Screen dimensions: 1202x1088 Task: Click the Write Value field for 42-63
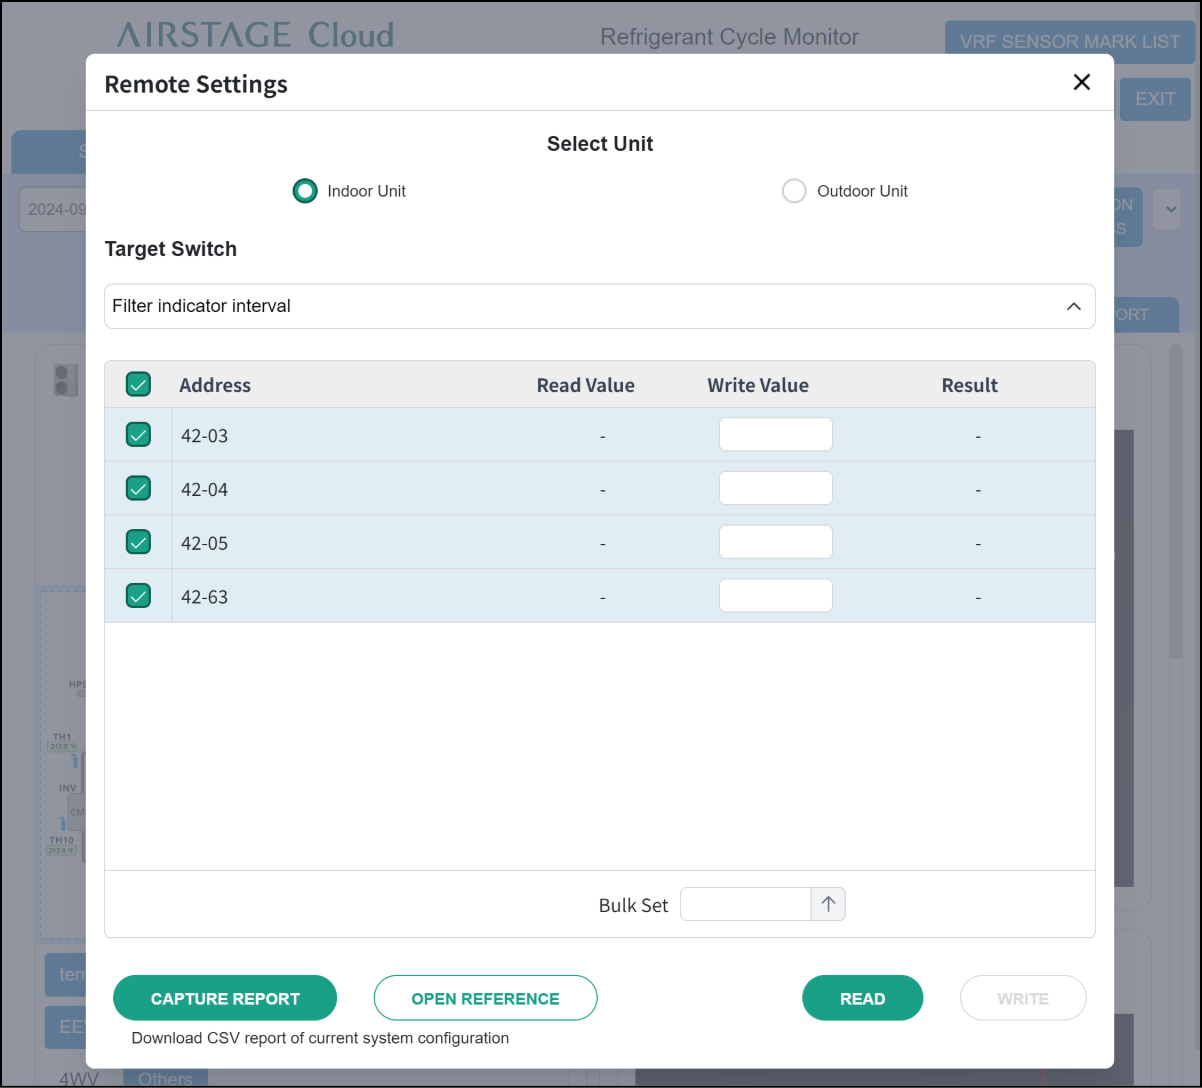point(775,596)
